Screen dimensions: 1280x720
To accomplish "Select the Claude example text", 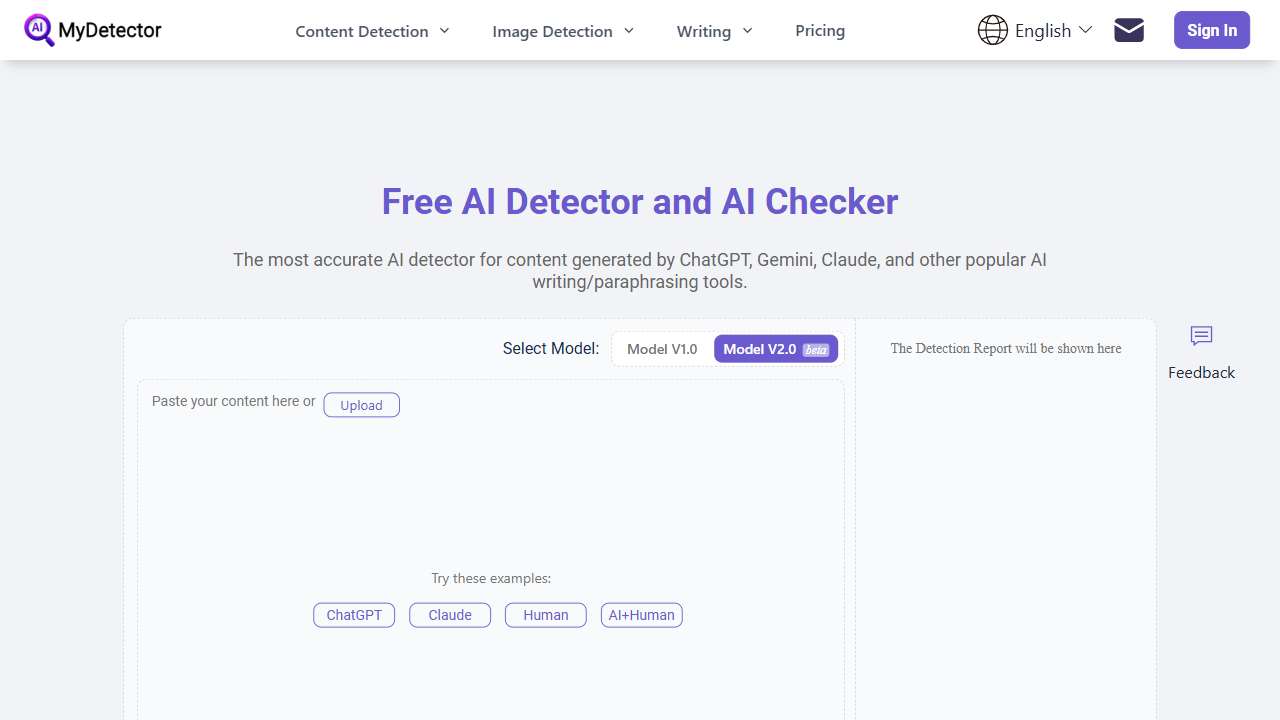I will click(x=449, y=614).
